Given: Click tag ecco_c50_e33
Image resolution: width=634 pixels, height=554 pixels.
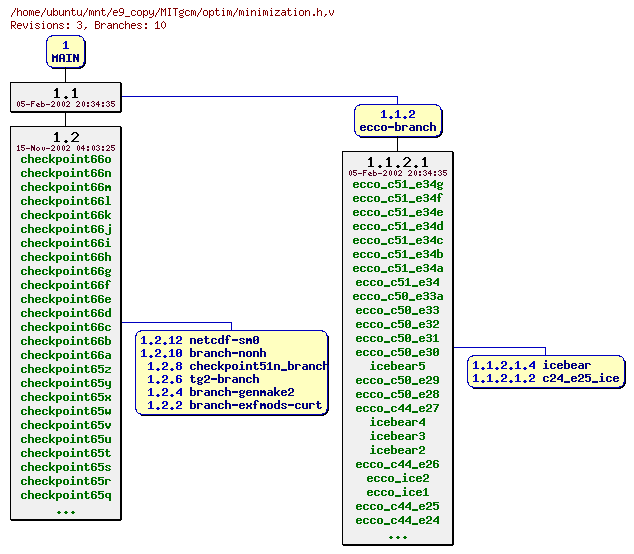Looking at the screenshot, I should pyautogui.click(x=398, y=310).
